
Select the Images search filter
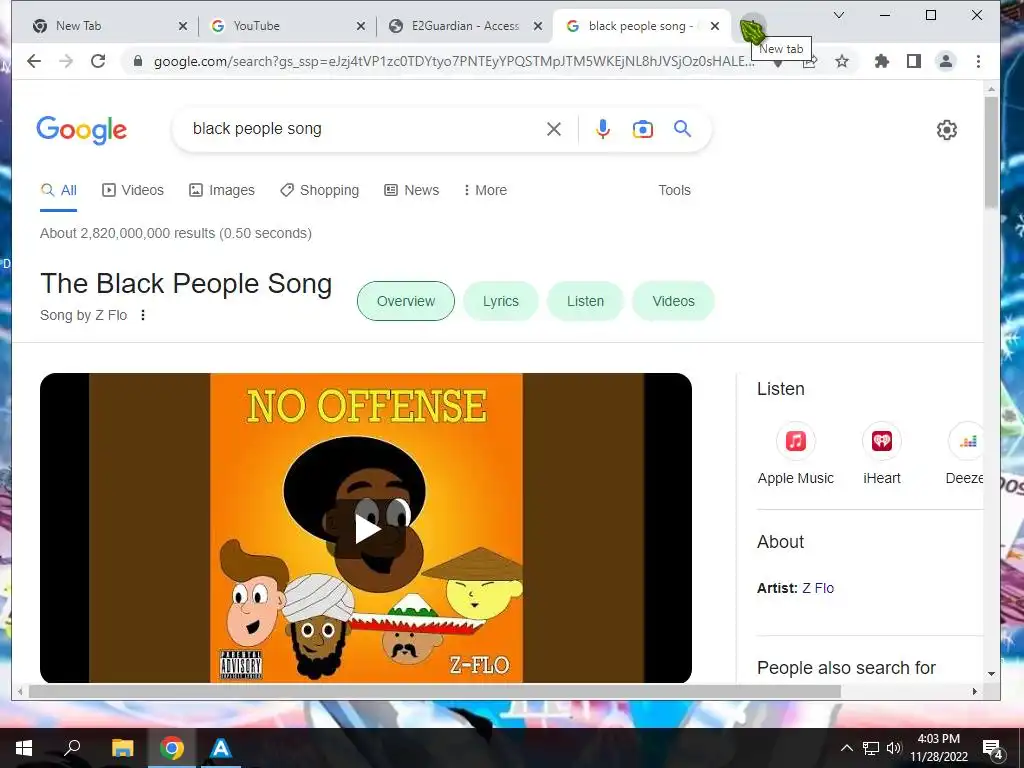pos(222,190)
